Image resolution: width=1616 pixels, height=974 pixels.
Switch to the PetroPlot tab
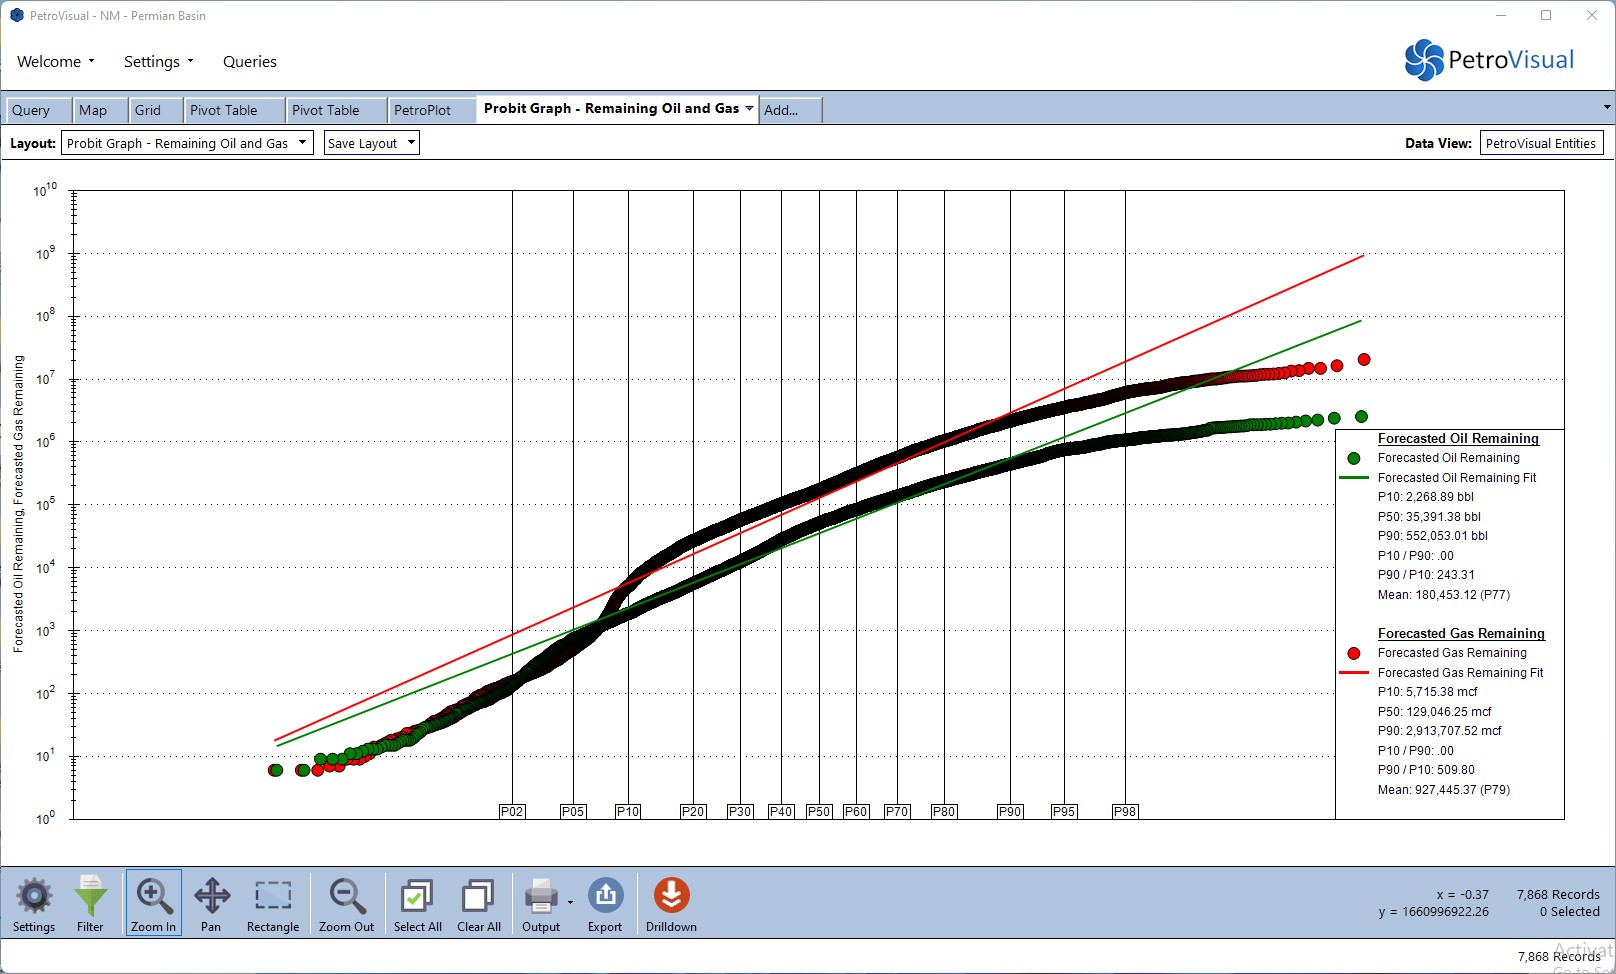coord(422,110)
